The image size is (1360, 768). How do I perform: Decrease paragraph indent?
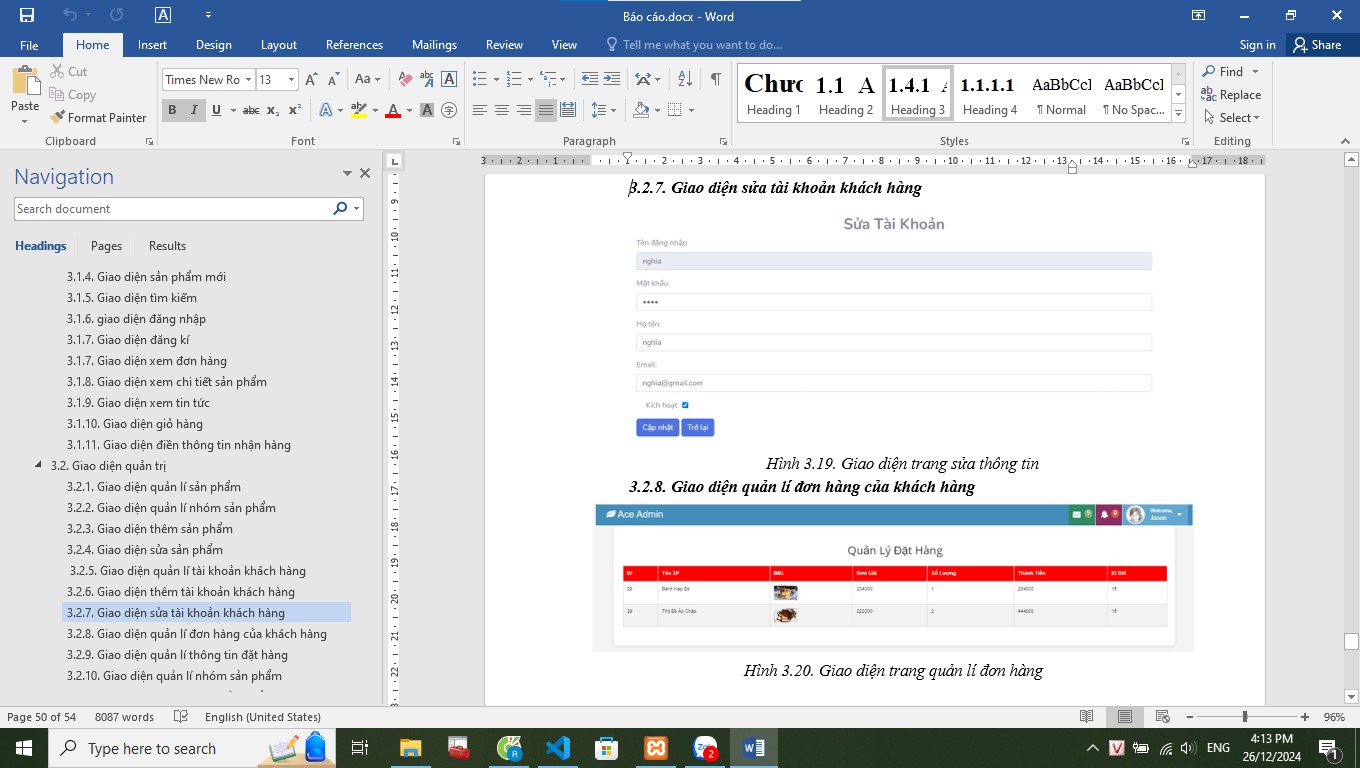point(590,79)
